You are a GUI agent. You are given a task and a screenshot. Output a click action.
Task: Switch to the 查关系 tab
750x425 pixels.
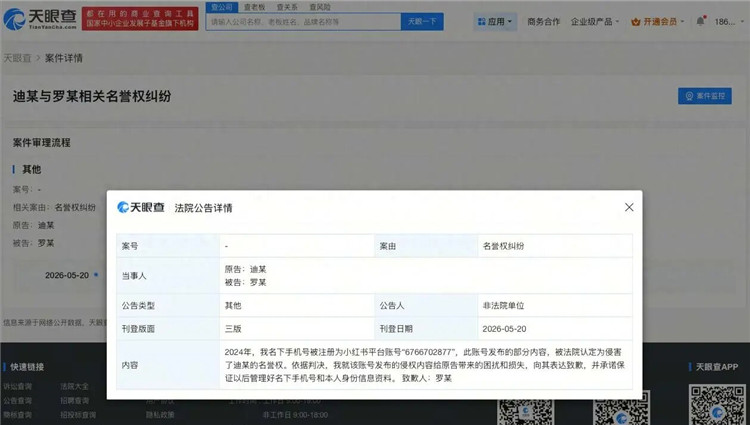[287, 7]
